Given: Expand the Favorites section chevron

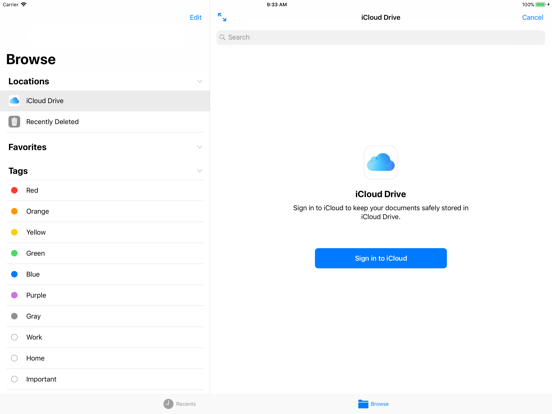Looking at the screenshot, I should 200,147.
